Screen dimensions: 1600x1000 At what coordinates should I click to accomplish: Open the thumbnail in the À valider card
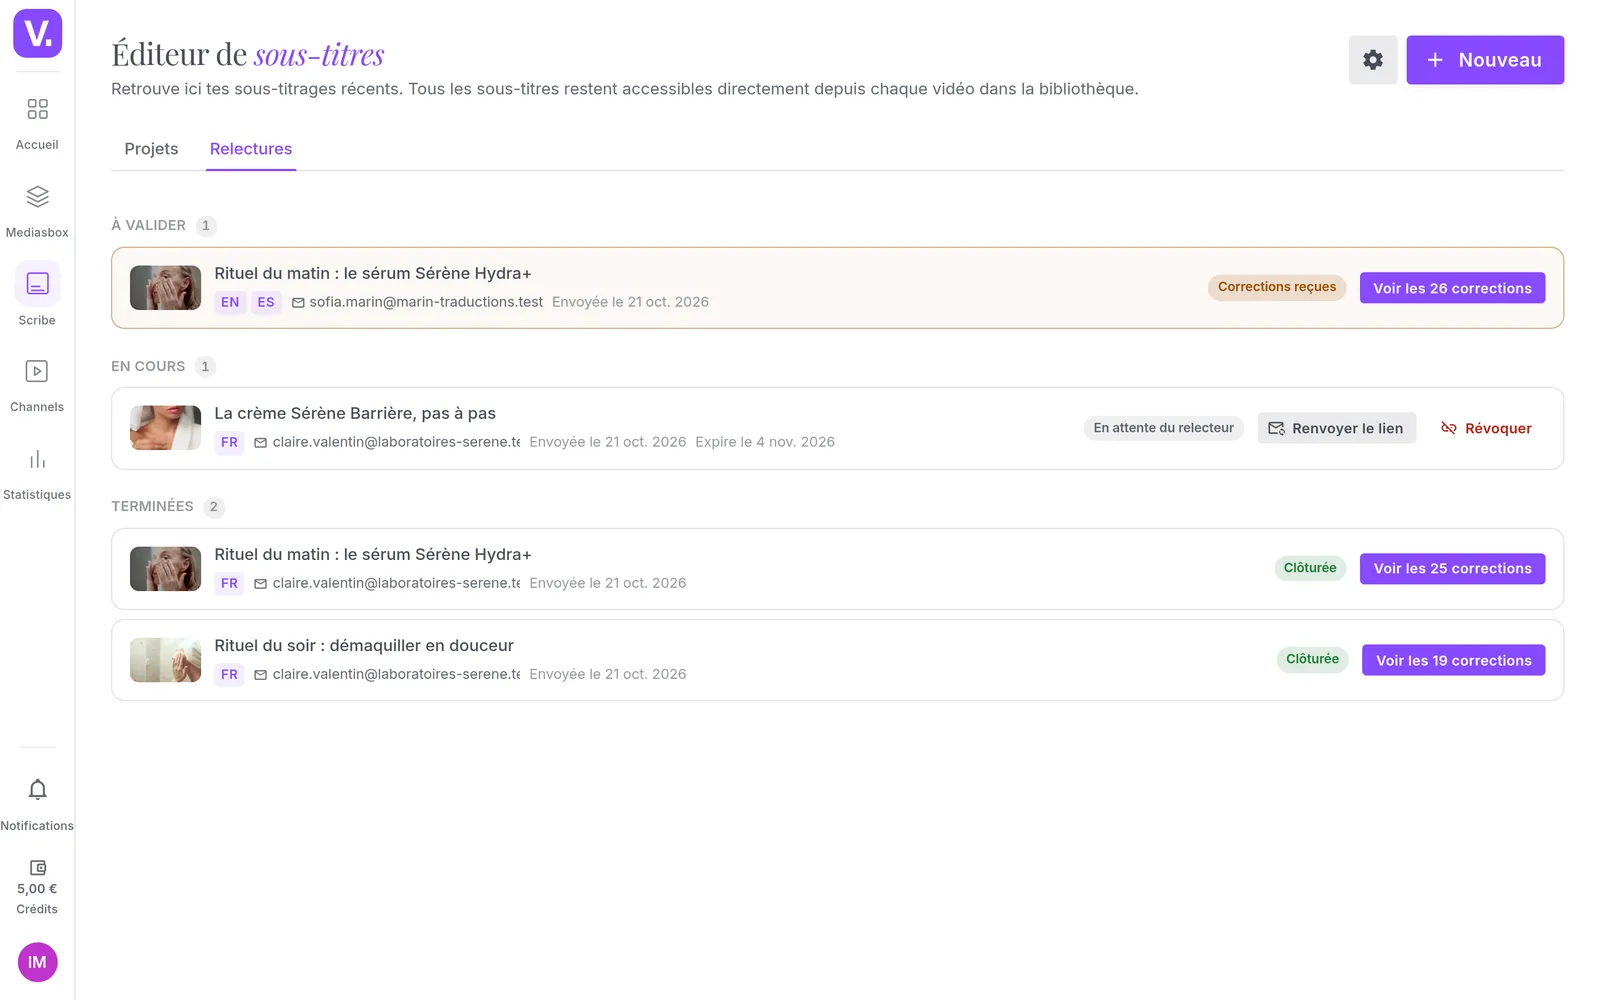[165, 288]
